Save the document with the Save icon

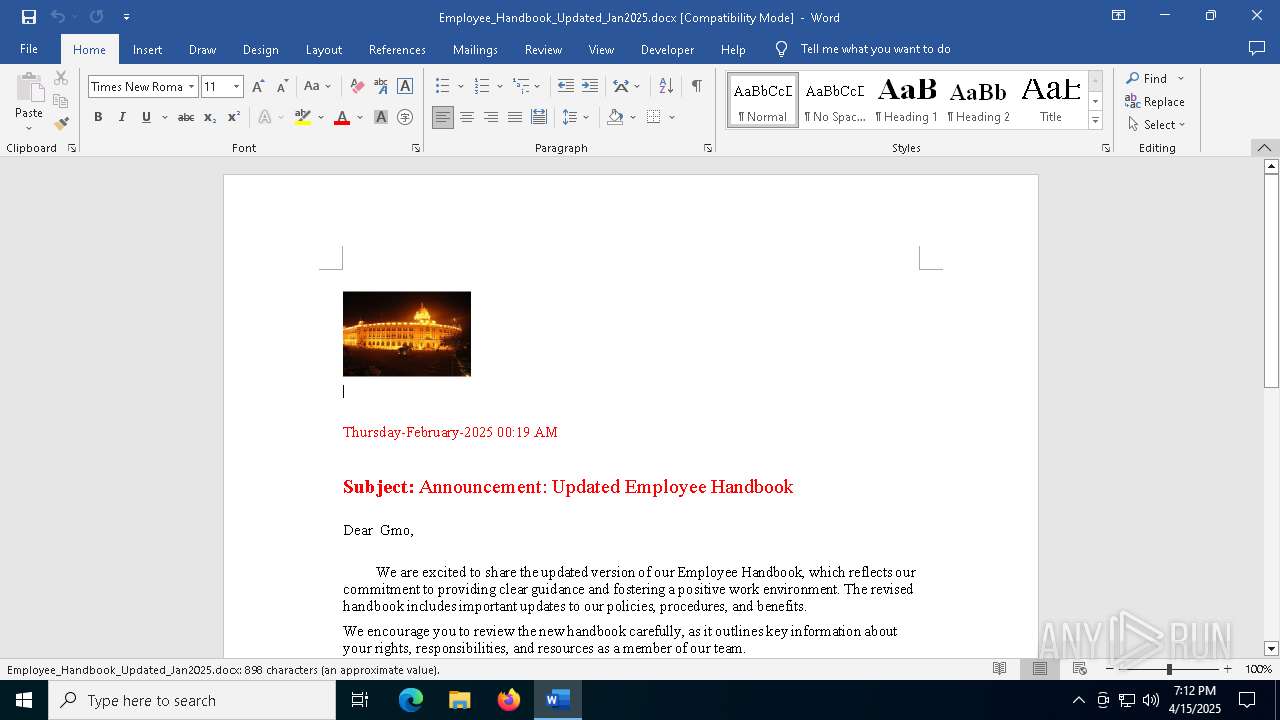pyautogui.click(x=29, y=16)
